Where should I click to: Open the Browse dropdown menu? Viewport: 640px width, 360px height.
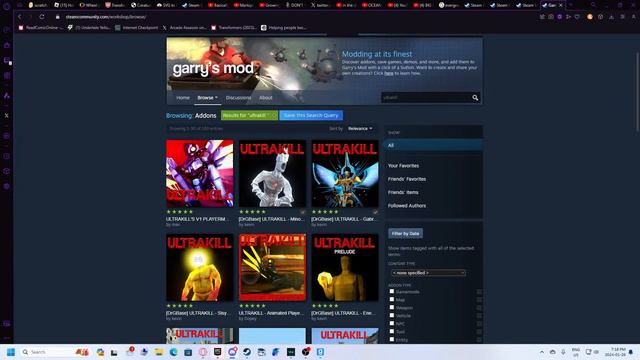tap(207, 98)
